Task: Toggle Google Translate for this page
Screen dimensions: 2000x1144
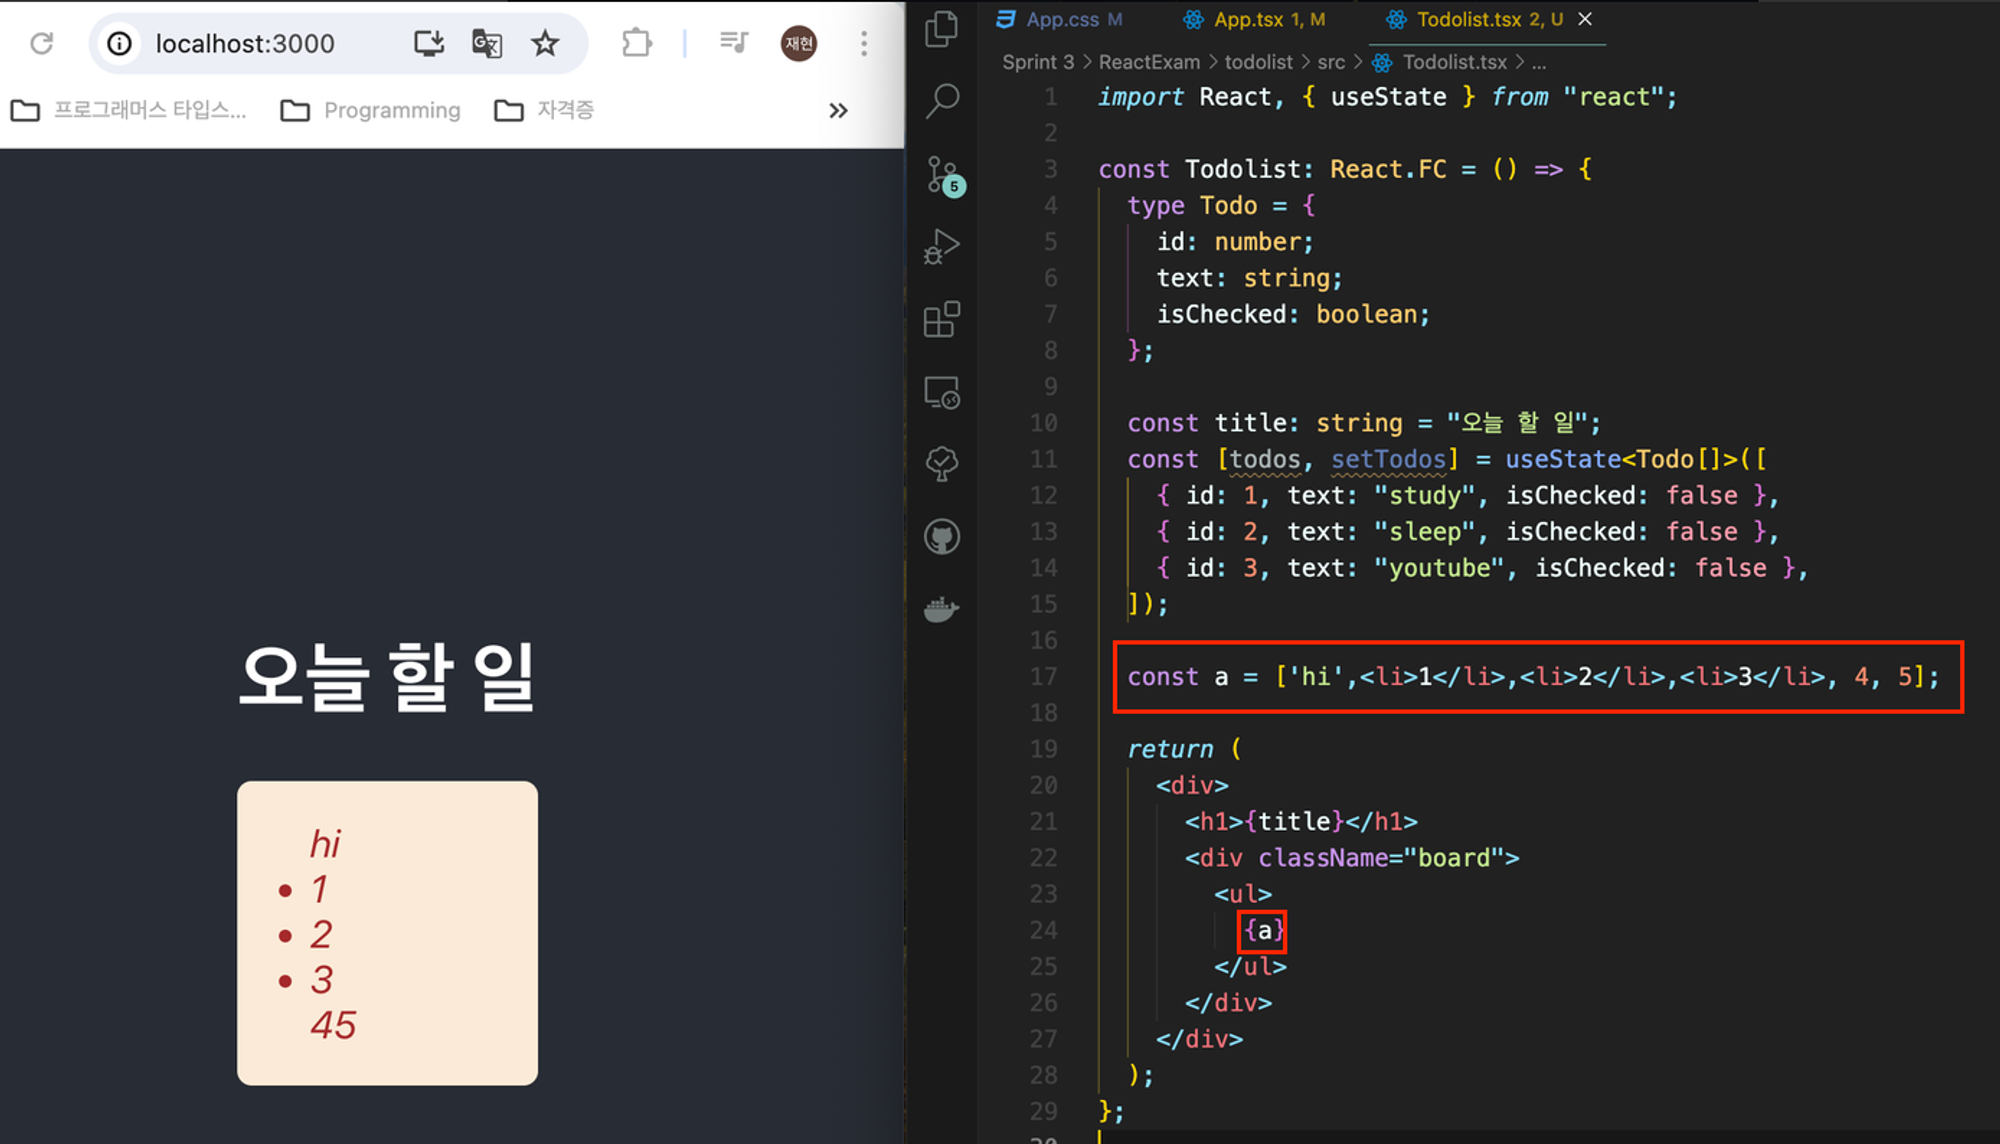Action: [487, 43]
